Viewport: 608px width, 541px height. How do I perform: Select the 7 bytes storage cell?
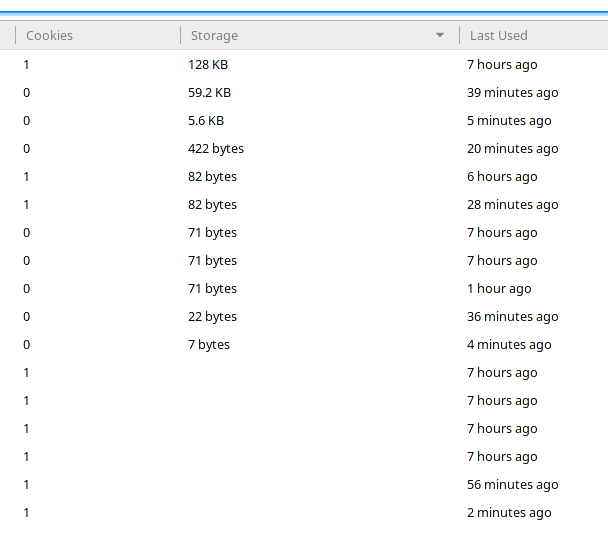pyautogui.click(x=209, y=344)
